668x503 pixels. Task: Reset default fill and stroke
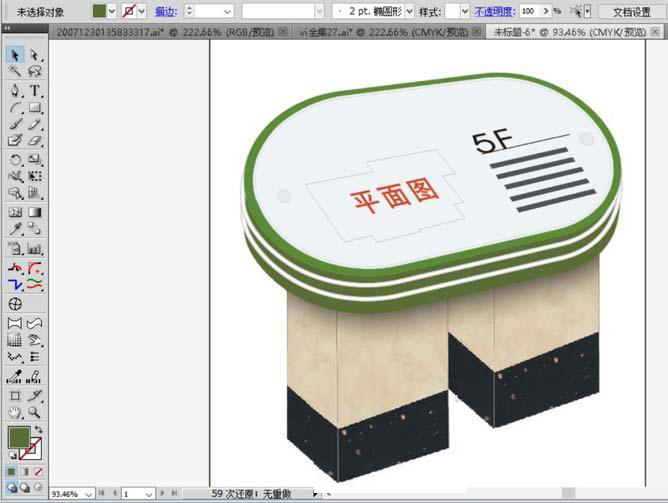tap(12, 455)
